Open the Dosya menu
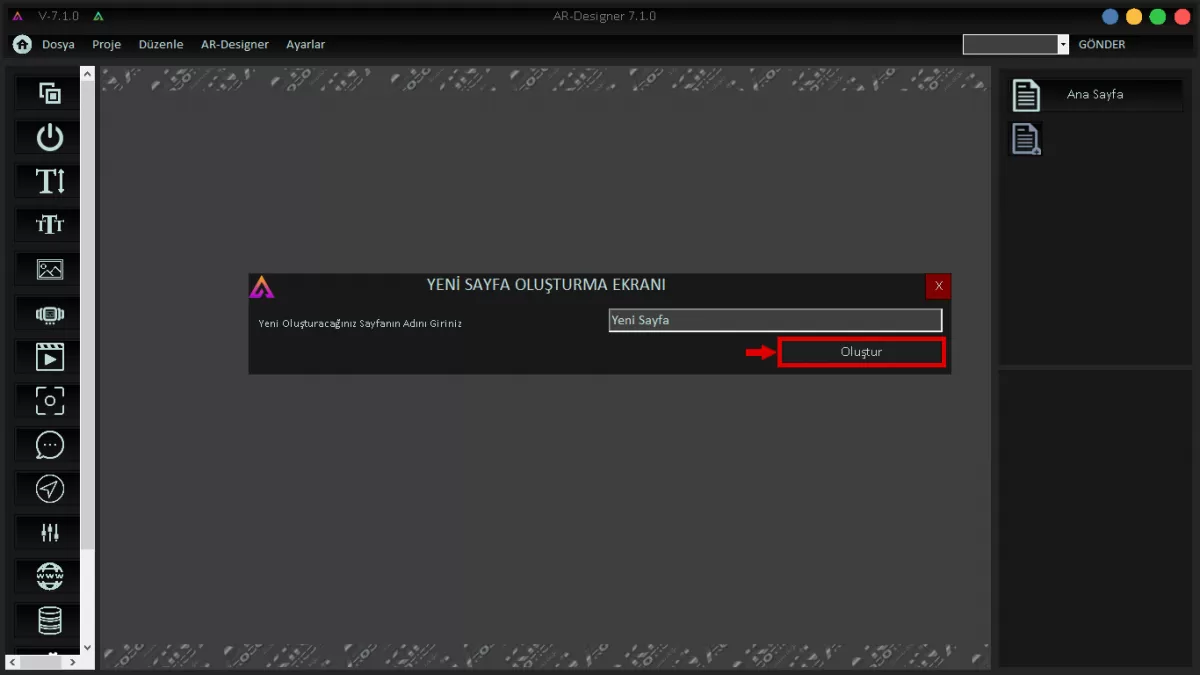The width and height of the screenshot is (1200, 675). [x=58, y=45]
